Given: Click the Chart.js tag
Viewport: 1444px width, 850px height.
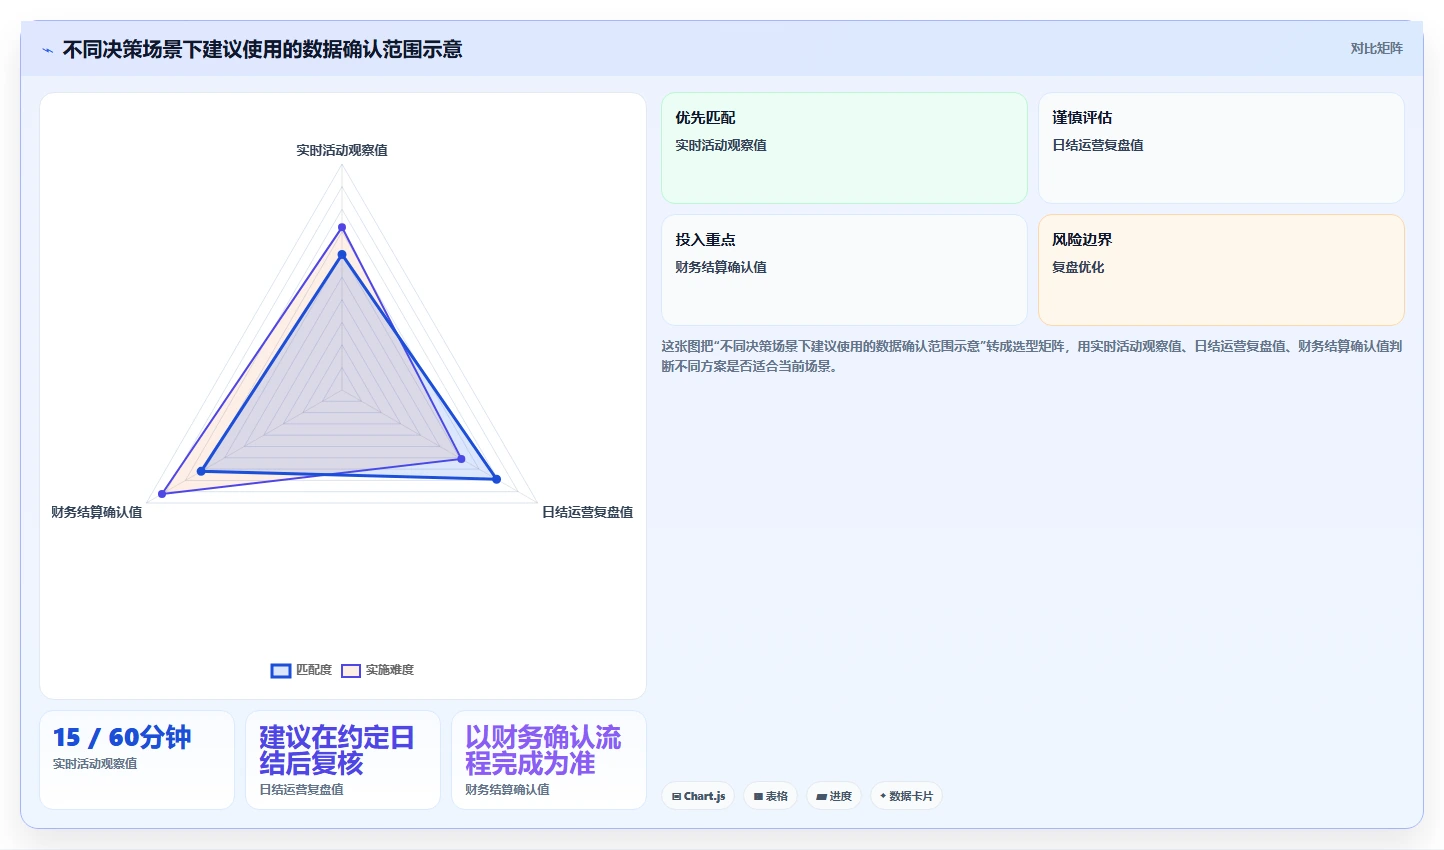Looking at the screenshot, I should click(x=698, y=796).
